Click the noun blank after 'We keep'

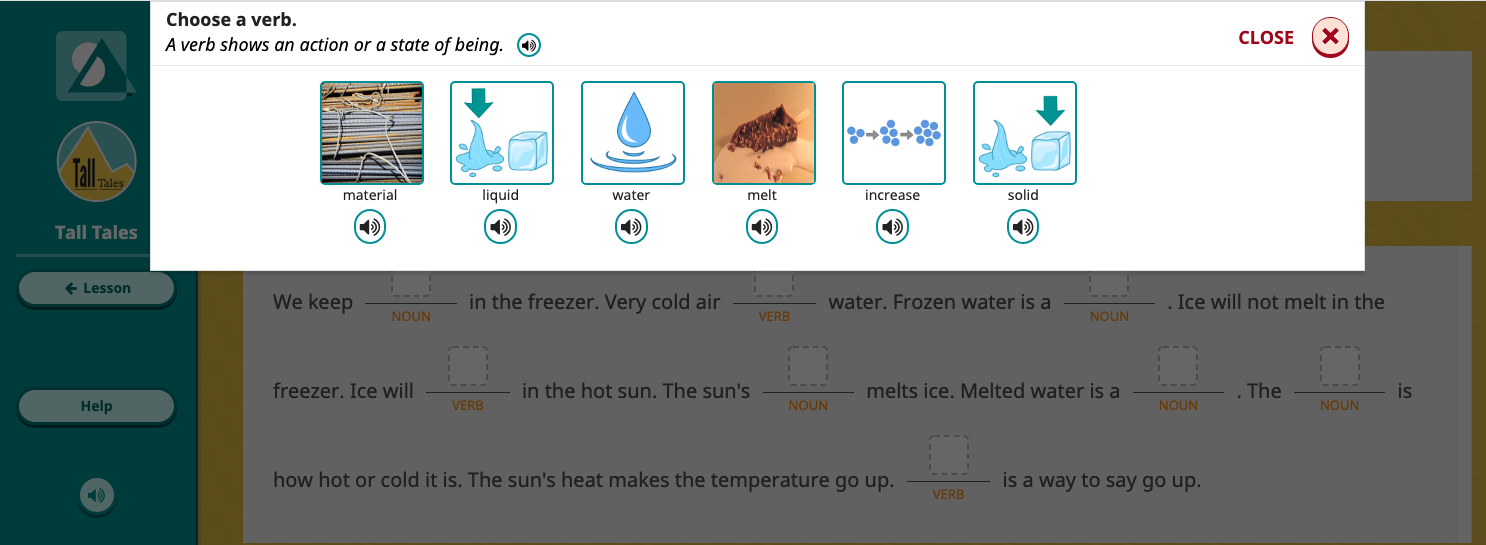411,282
